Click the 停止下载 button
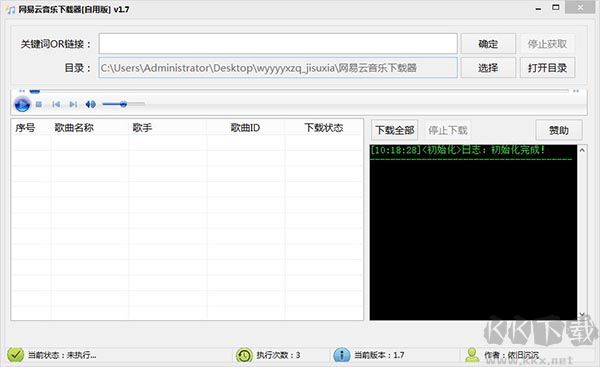Screen dimensions: 600x367 (x=448, y=130)
